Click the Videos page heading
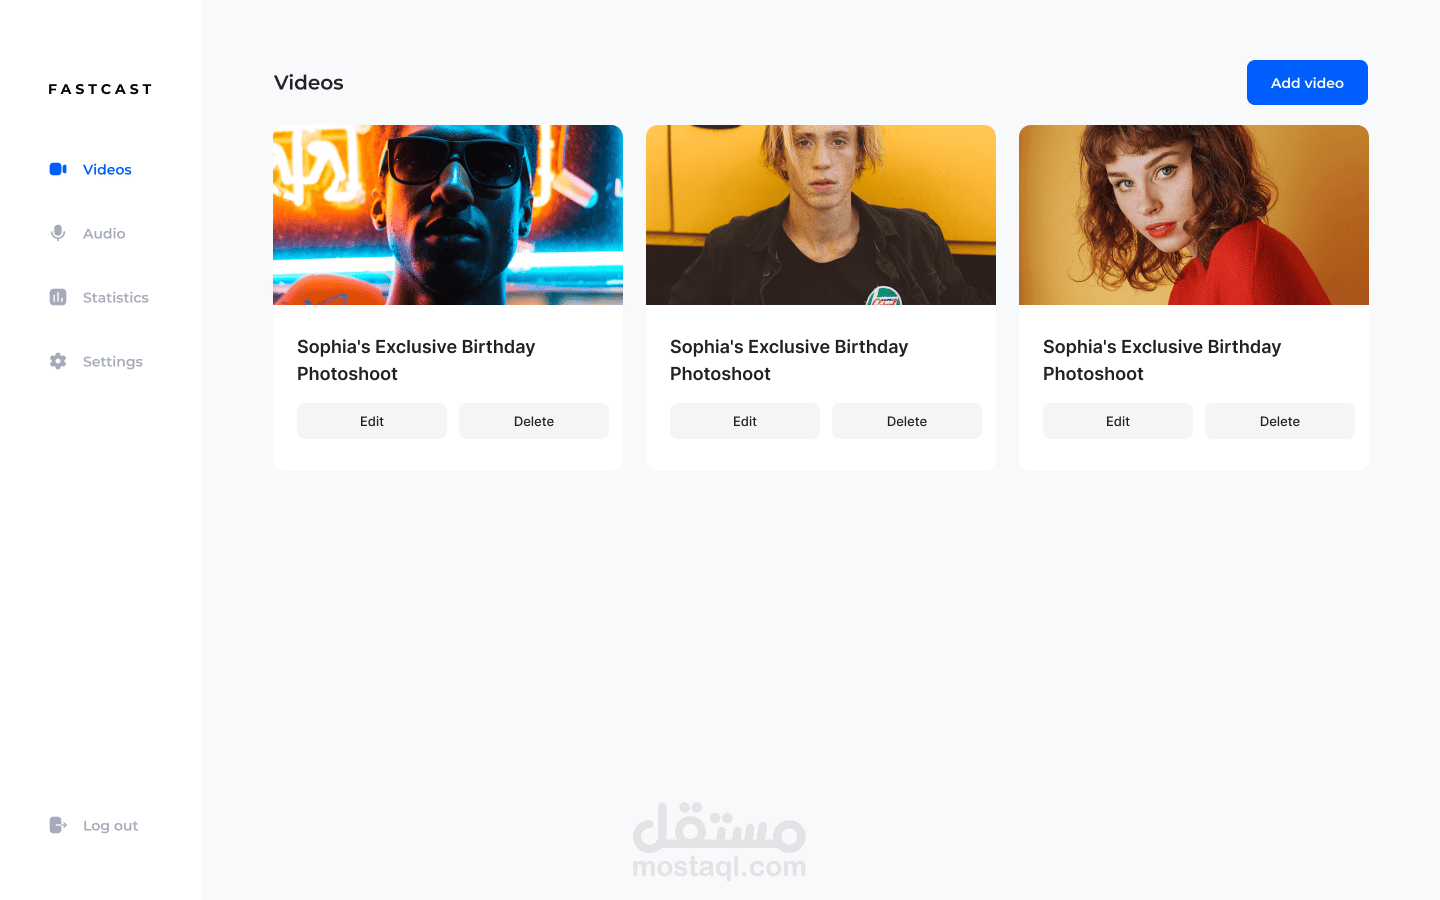 click(309, 83)
